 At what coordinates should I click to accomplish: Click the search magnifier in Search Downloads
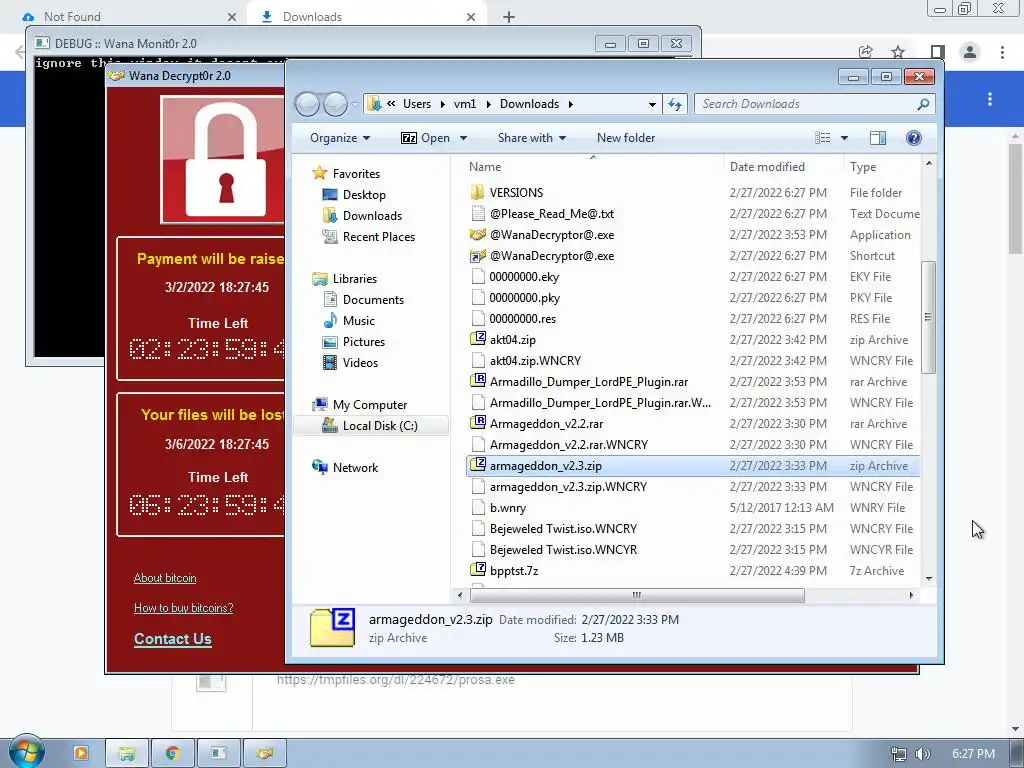[923, 104]
